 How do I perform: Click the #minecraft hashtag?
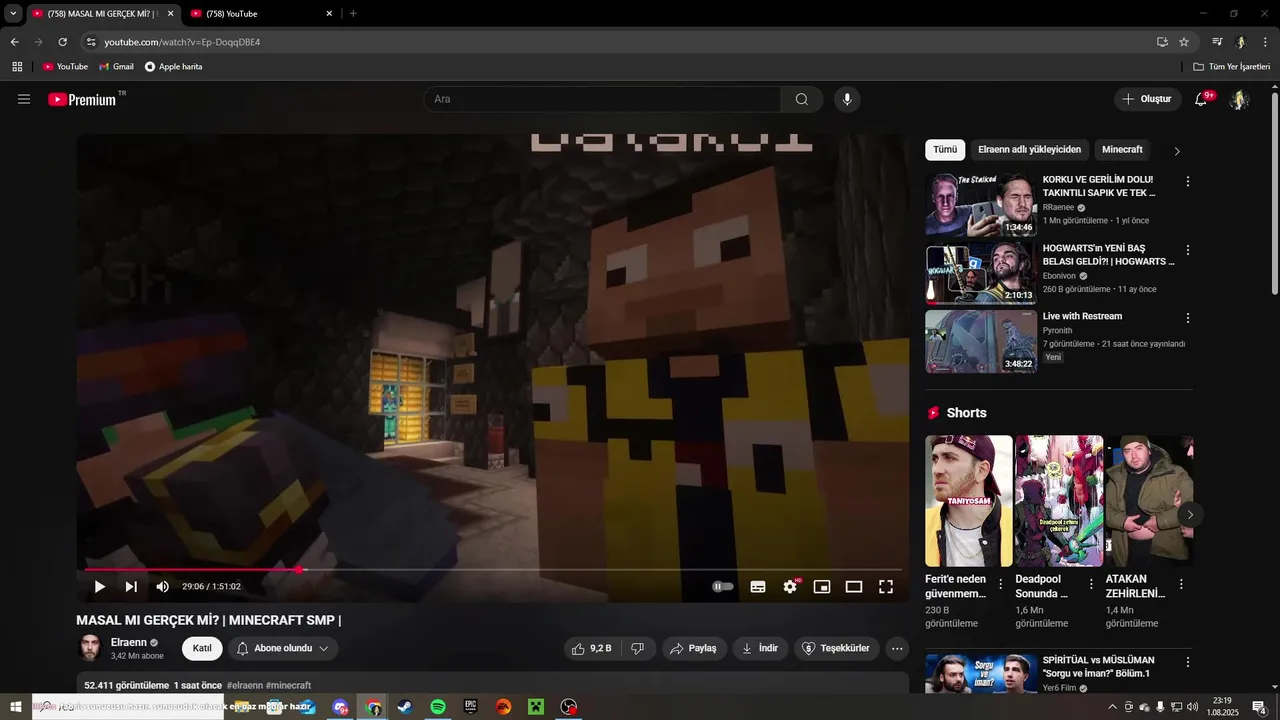coord(289,685)
